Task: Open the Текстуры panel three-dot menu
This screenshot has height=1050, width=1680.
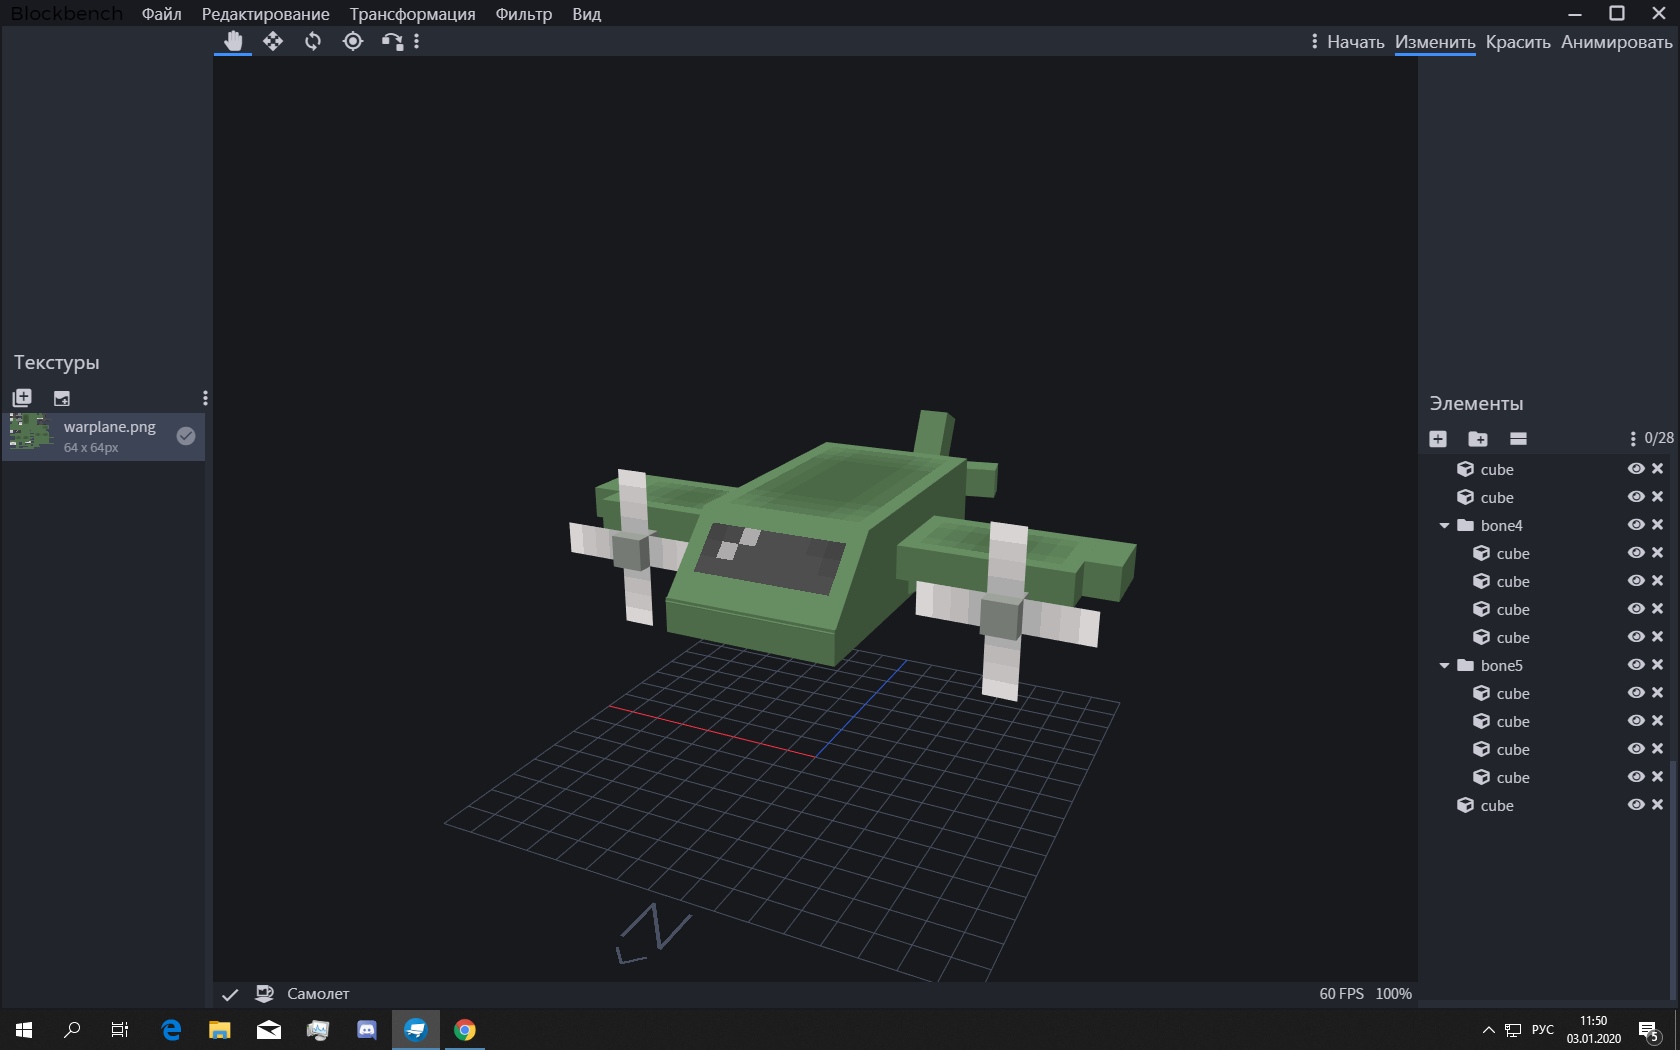Action: (x=205, y=398)
